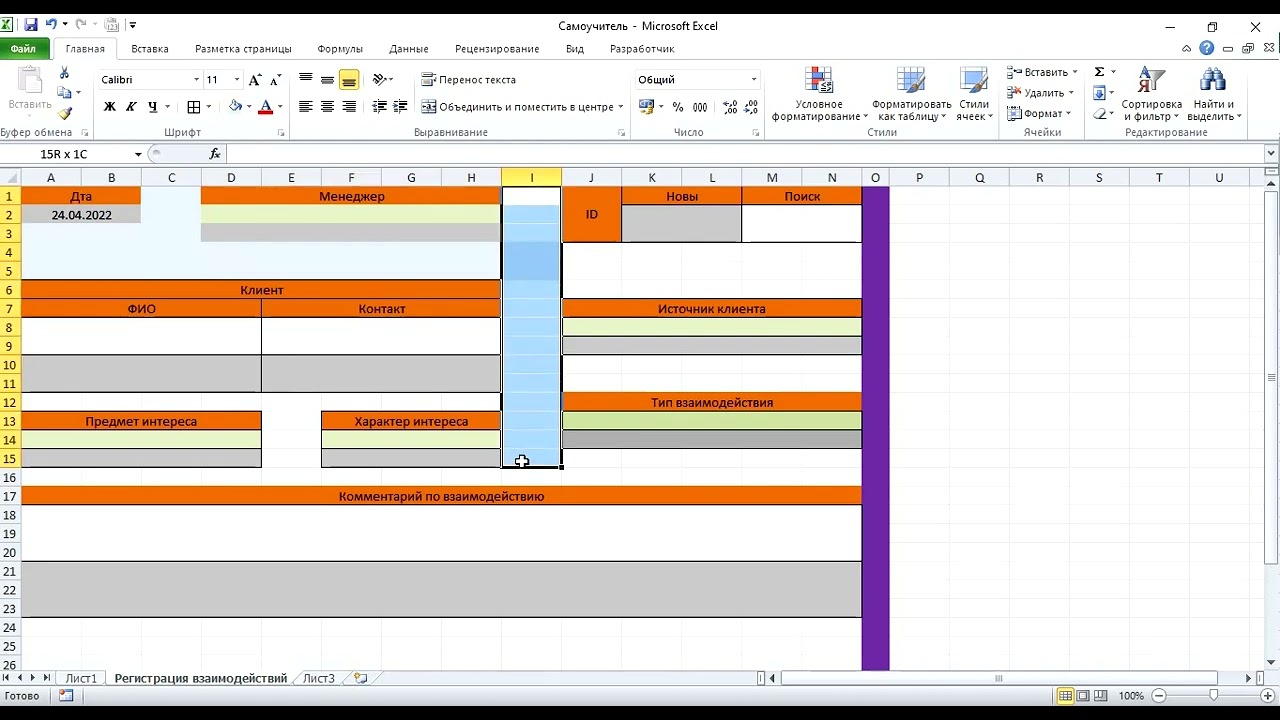Screen dimensions: 1280x720
Task: Decrease indent icon
Action: point(380,107)
